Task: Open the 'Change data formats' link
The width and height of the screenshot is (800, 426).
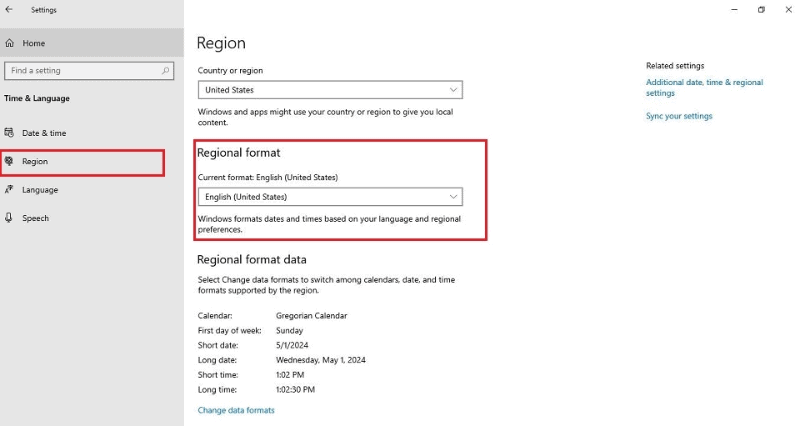Action: pos(236,410)
